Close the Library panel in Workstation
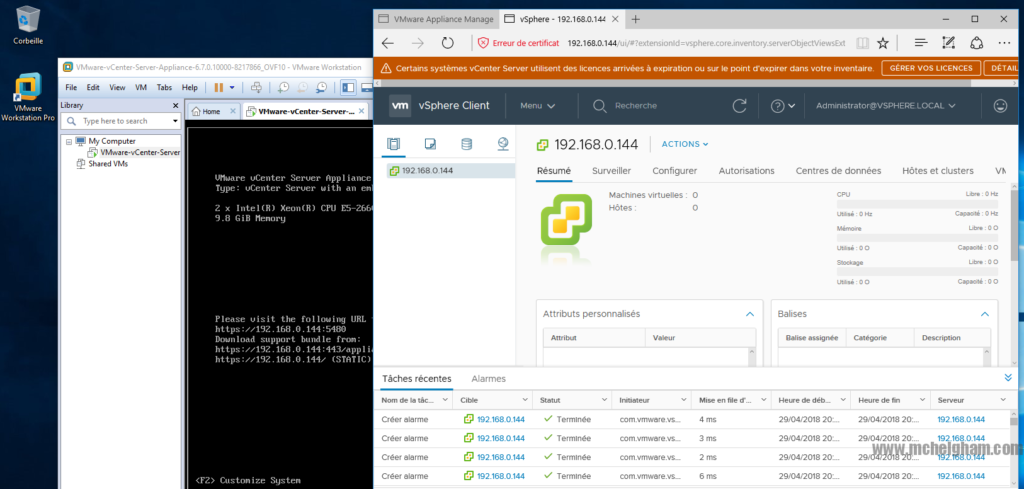This screenshot has width=1024, height=489. [x=175, y=105]
